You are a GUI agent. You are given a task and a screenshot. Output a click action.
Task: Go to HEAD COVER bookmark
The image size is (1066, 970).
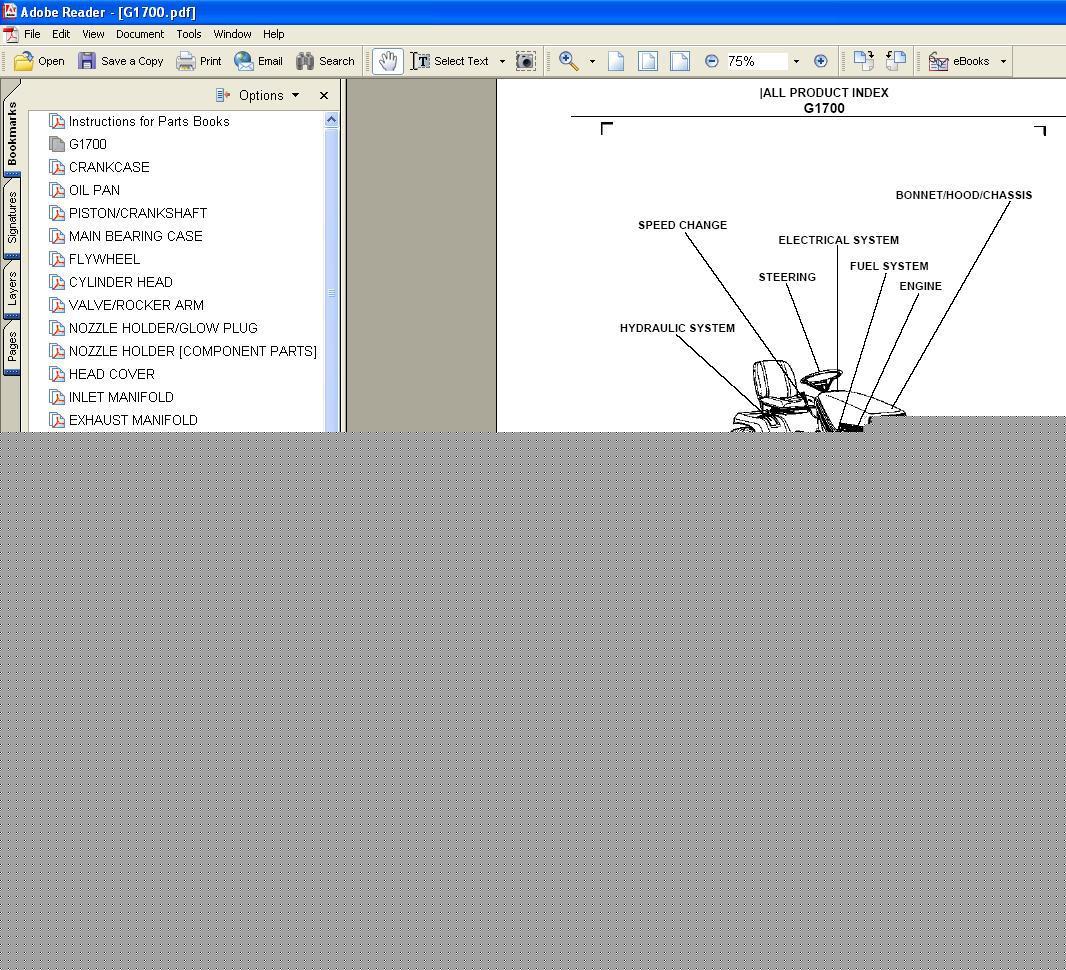111,375
